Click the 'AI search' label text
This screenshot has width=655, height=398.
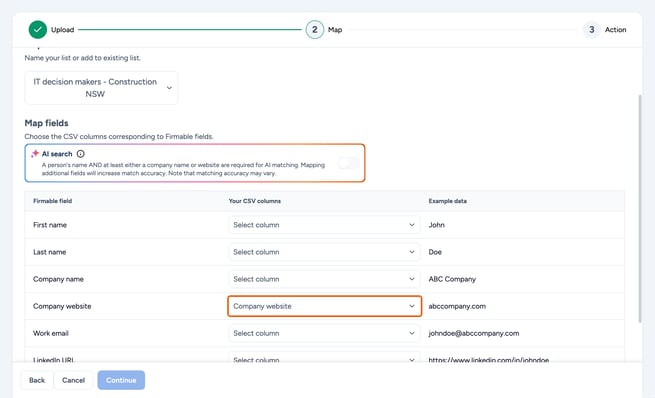coord(57,154)
